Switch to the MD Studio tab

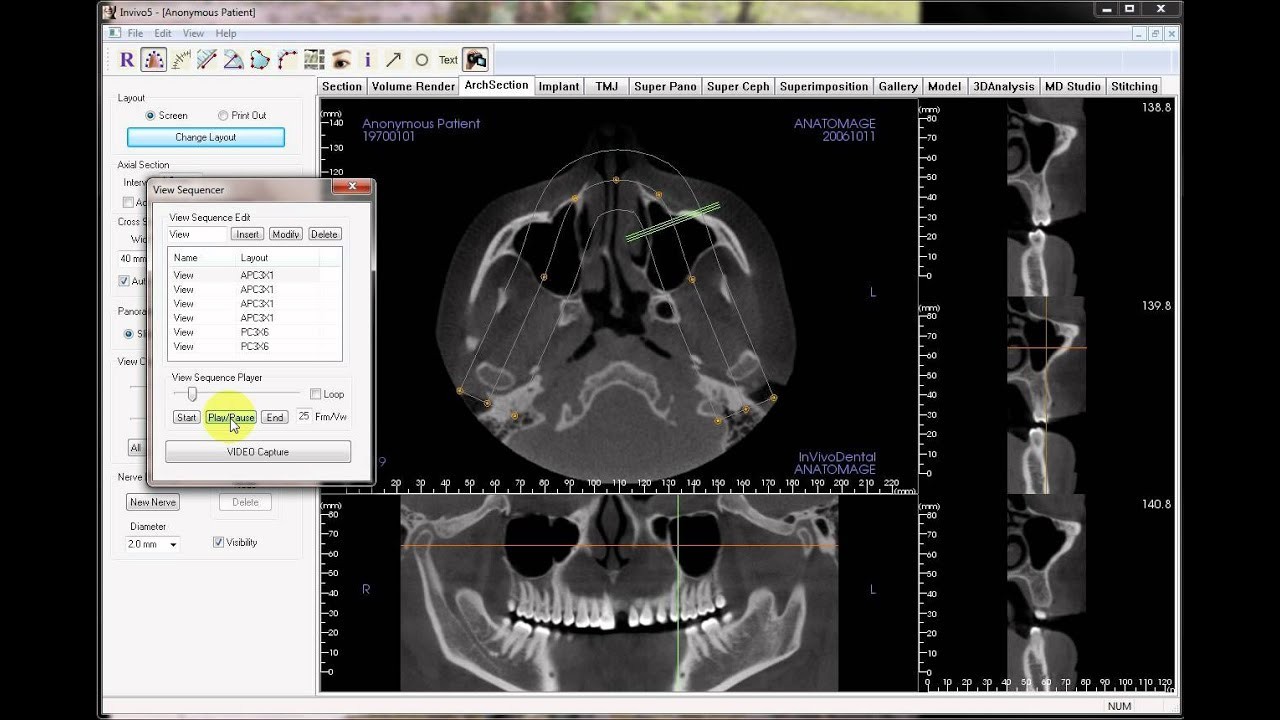pyautogui.click(x=1073, y=87)
